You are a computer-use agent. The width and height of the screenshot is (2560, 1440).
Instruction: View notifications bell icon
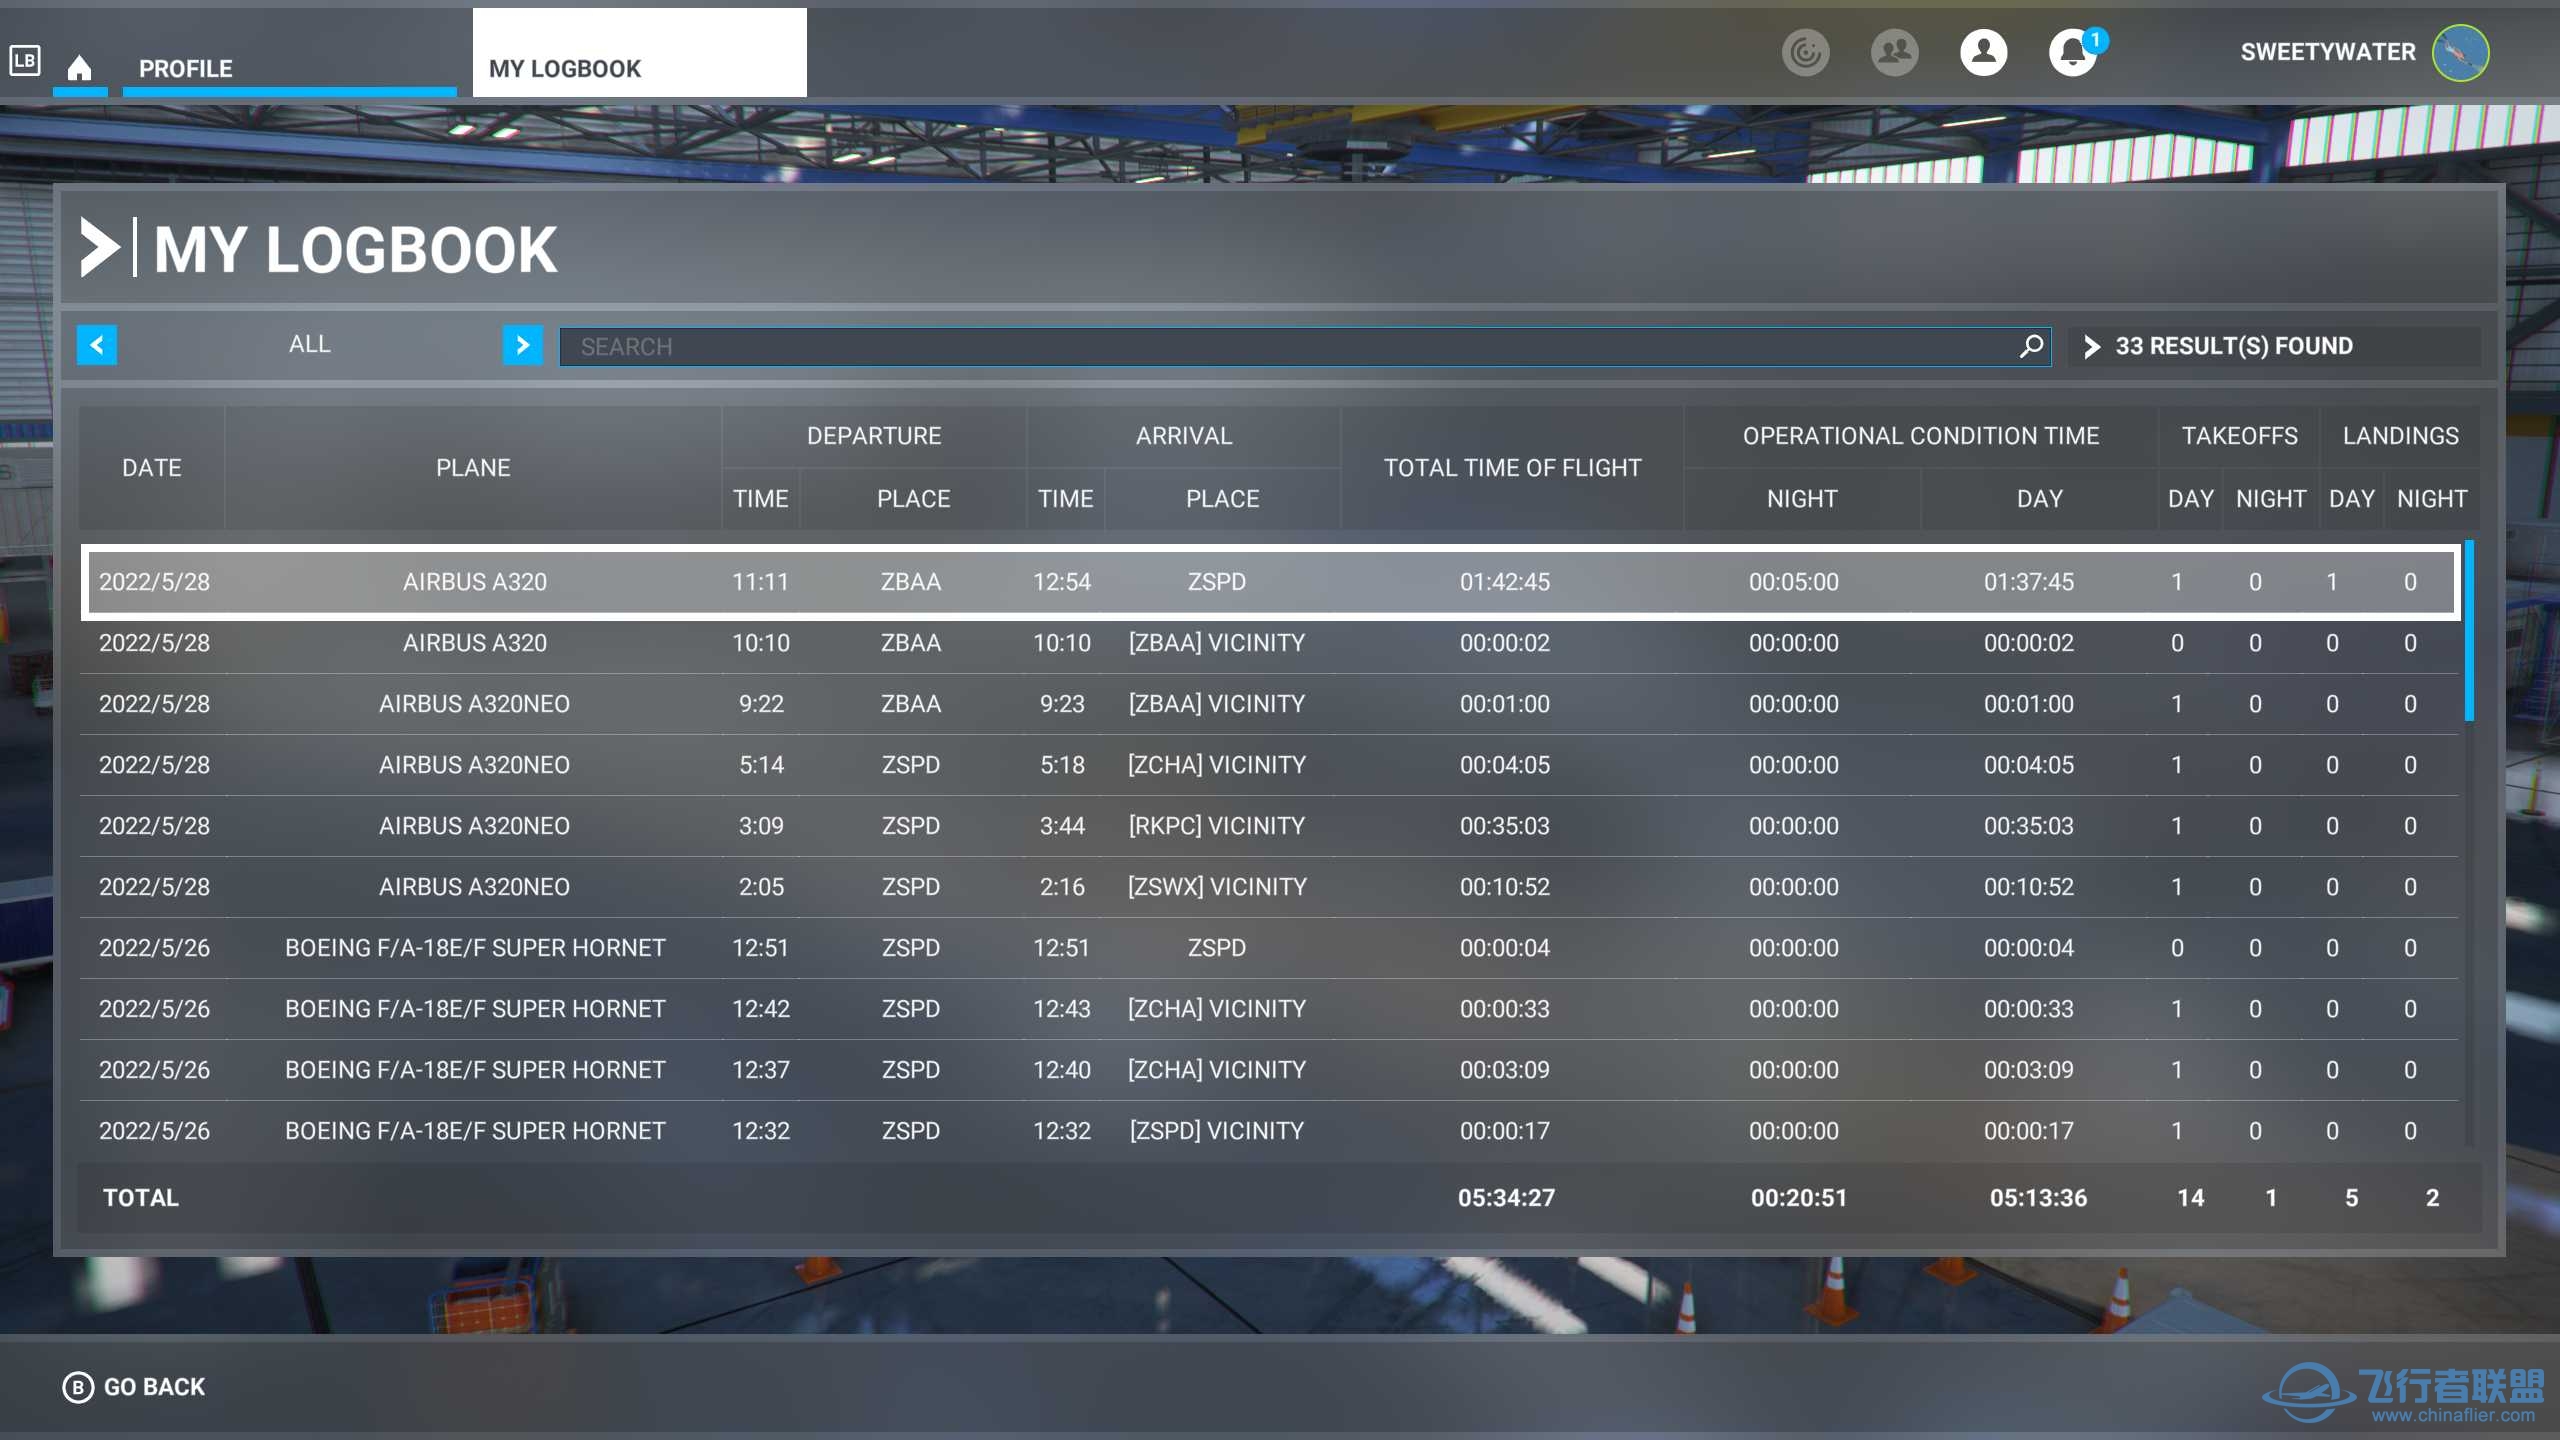click(x=2069, y=49)
